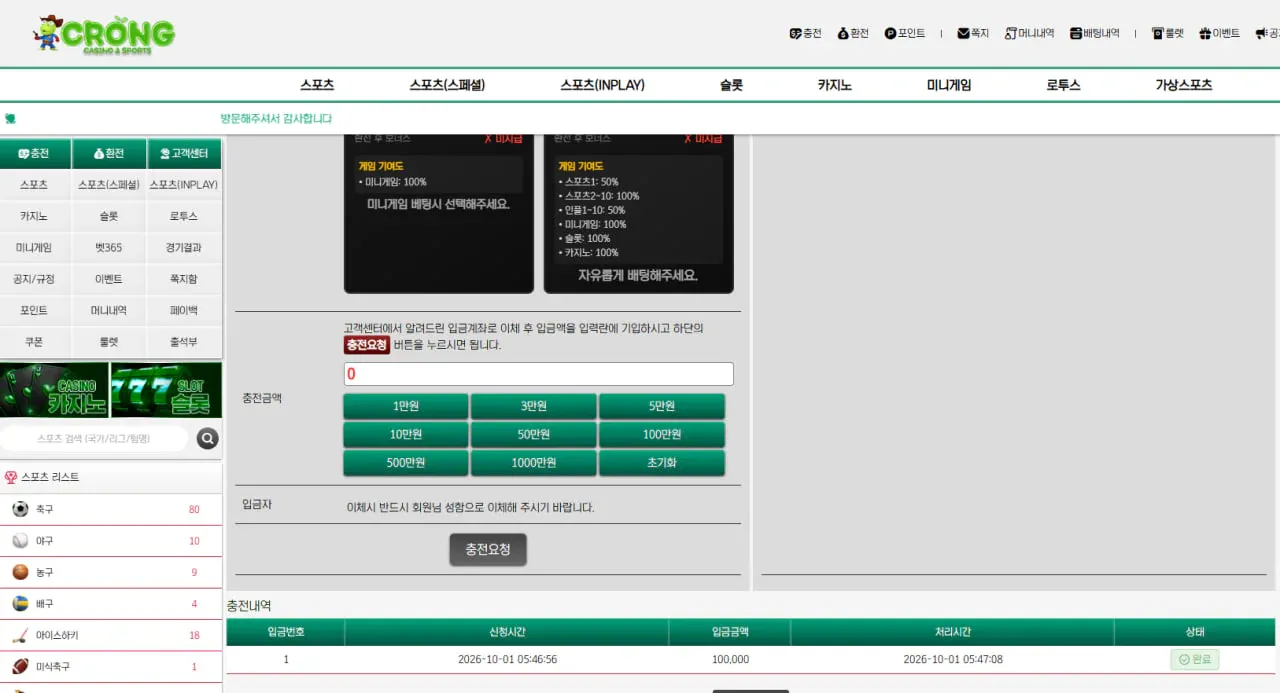Go to 슬롯 in the main navigation
1280x693 pixels.
[731, 85]
